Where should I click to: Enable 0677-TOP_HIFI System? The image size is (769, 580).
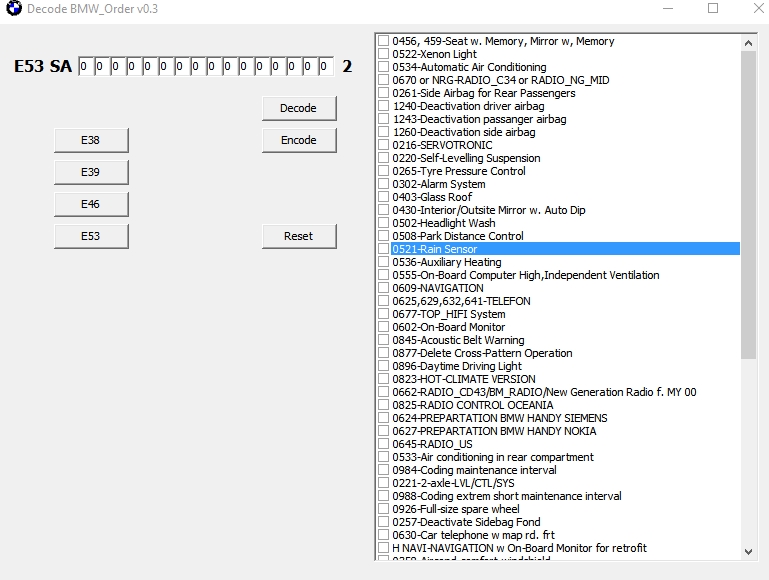coord(384,314)
